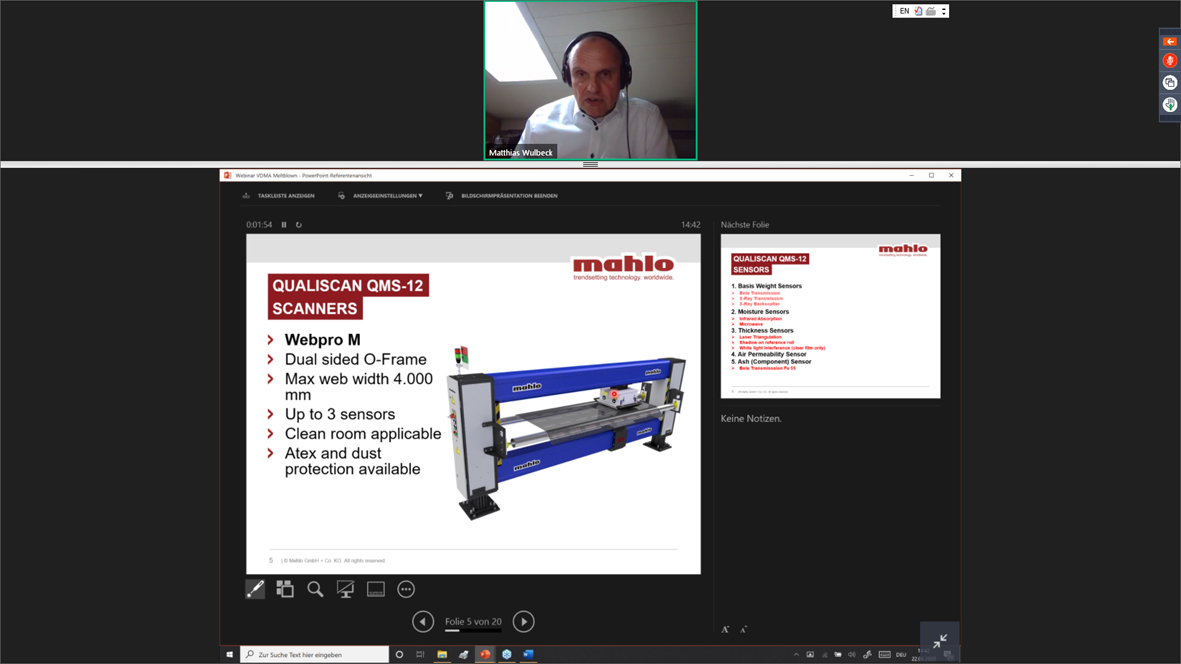Open the Windows Start menu

click(x=230, y=655)
